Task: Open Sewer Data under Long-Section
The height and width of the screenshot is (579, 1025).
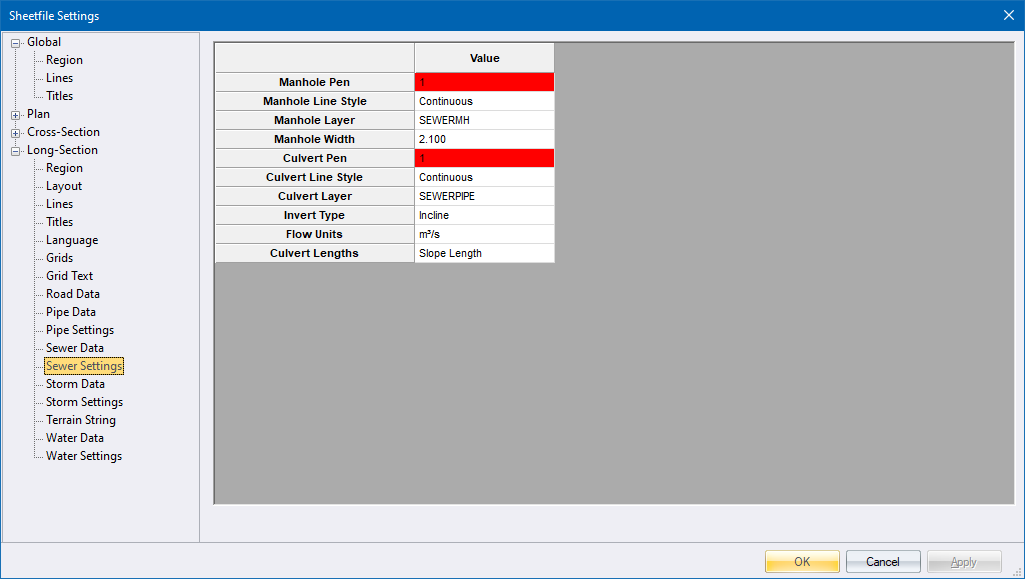Action: pyautogui.click(x=74, y=348)
